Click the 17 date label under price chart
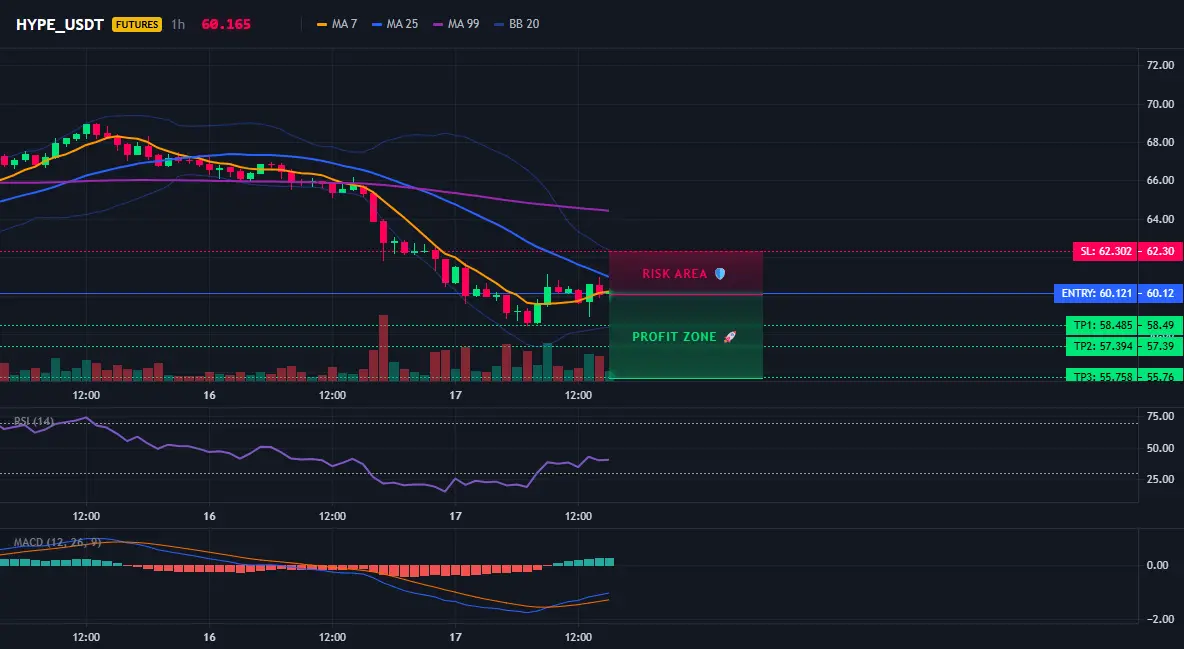 pos(455,395)
